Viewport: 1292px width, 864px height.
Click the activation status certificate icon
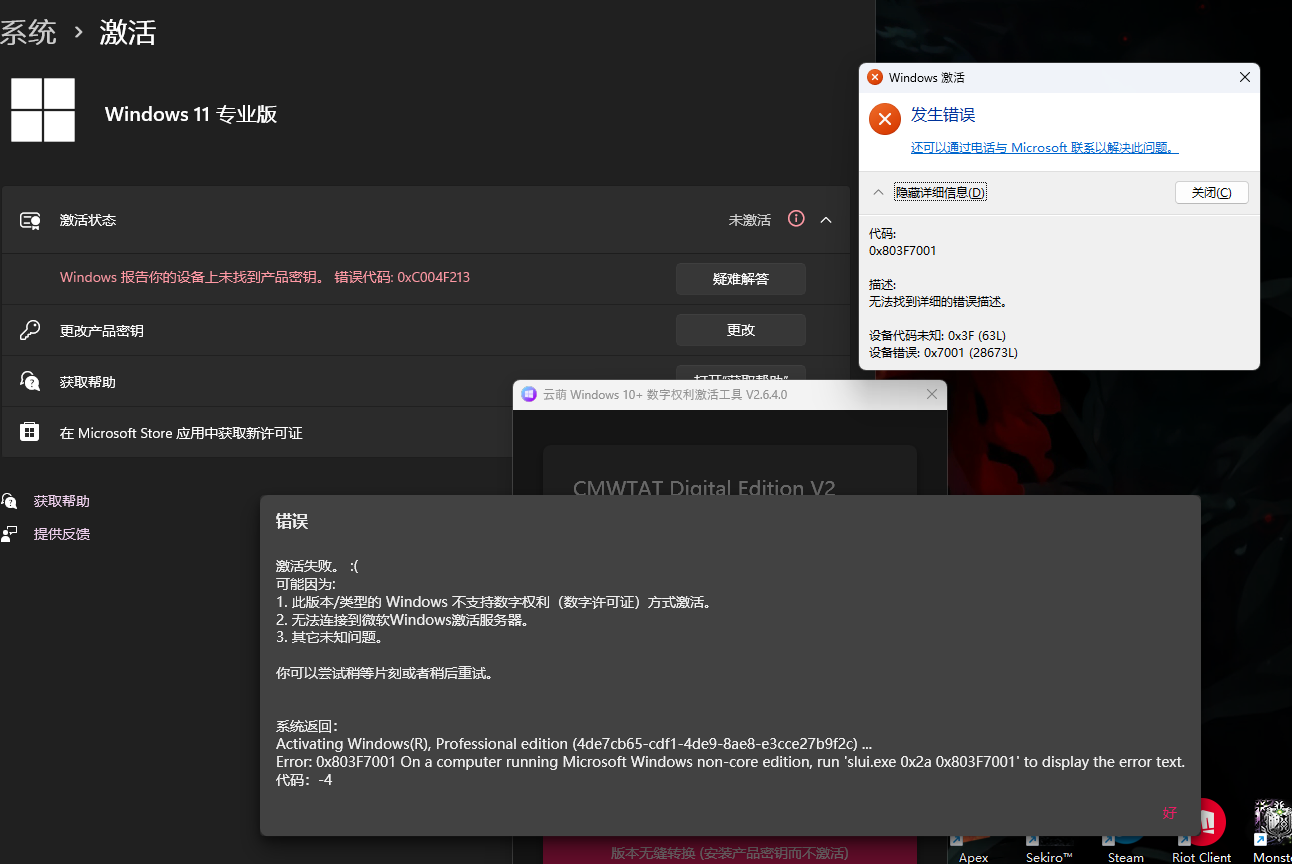pyautogui.click(x=30, y=219)
